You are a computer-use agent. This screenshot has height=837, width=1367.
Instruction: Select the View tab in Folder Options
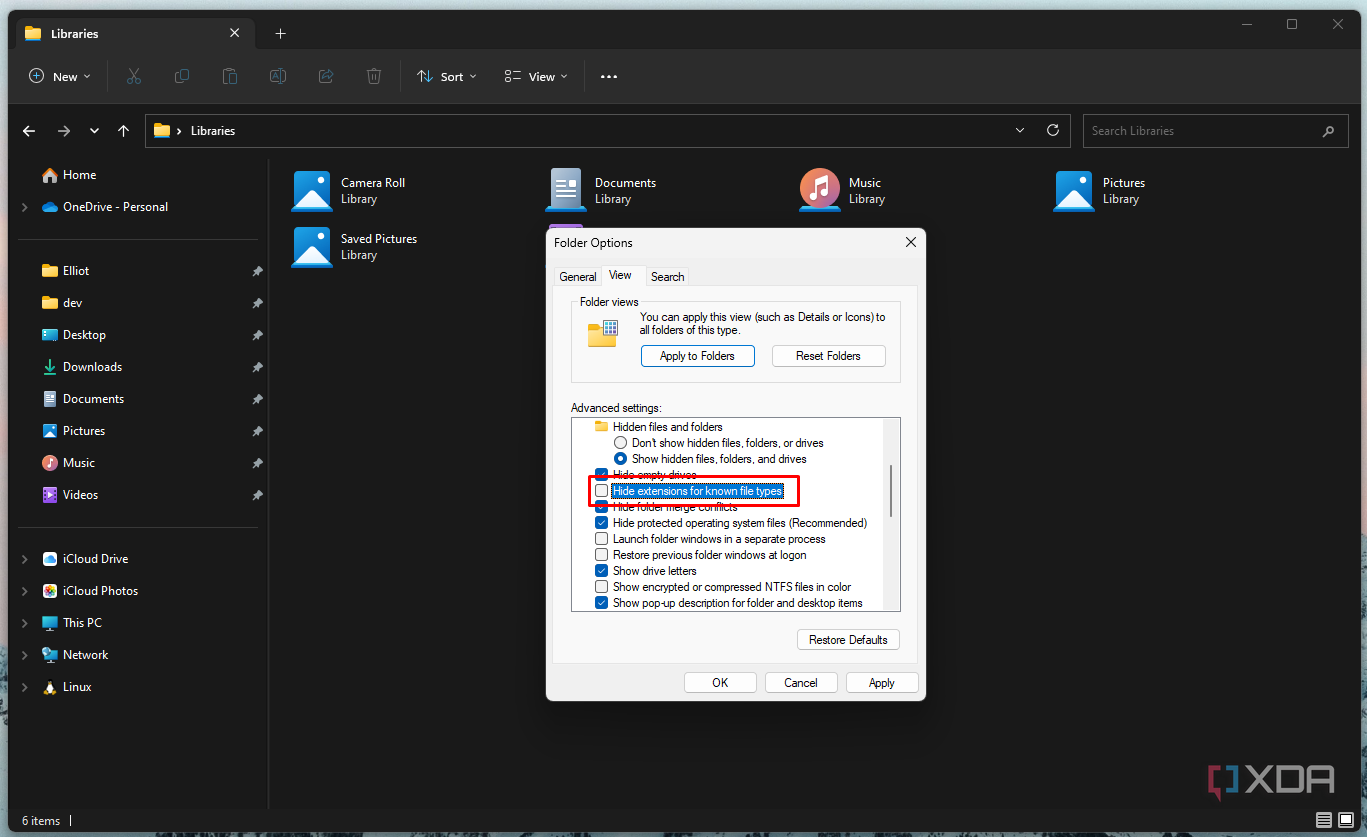(621, 275)
